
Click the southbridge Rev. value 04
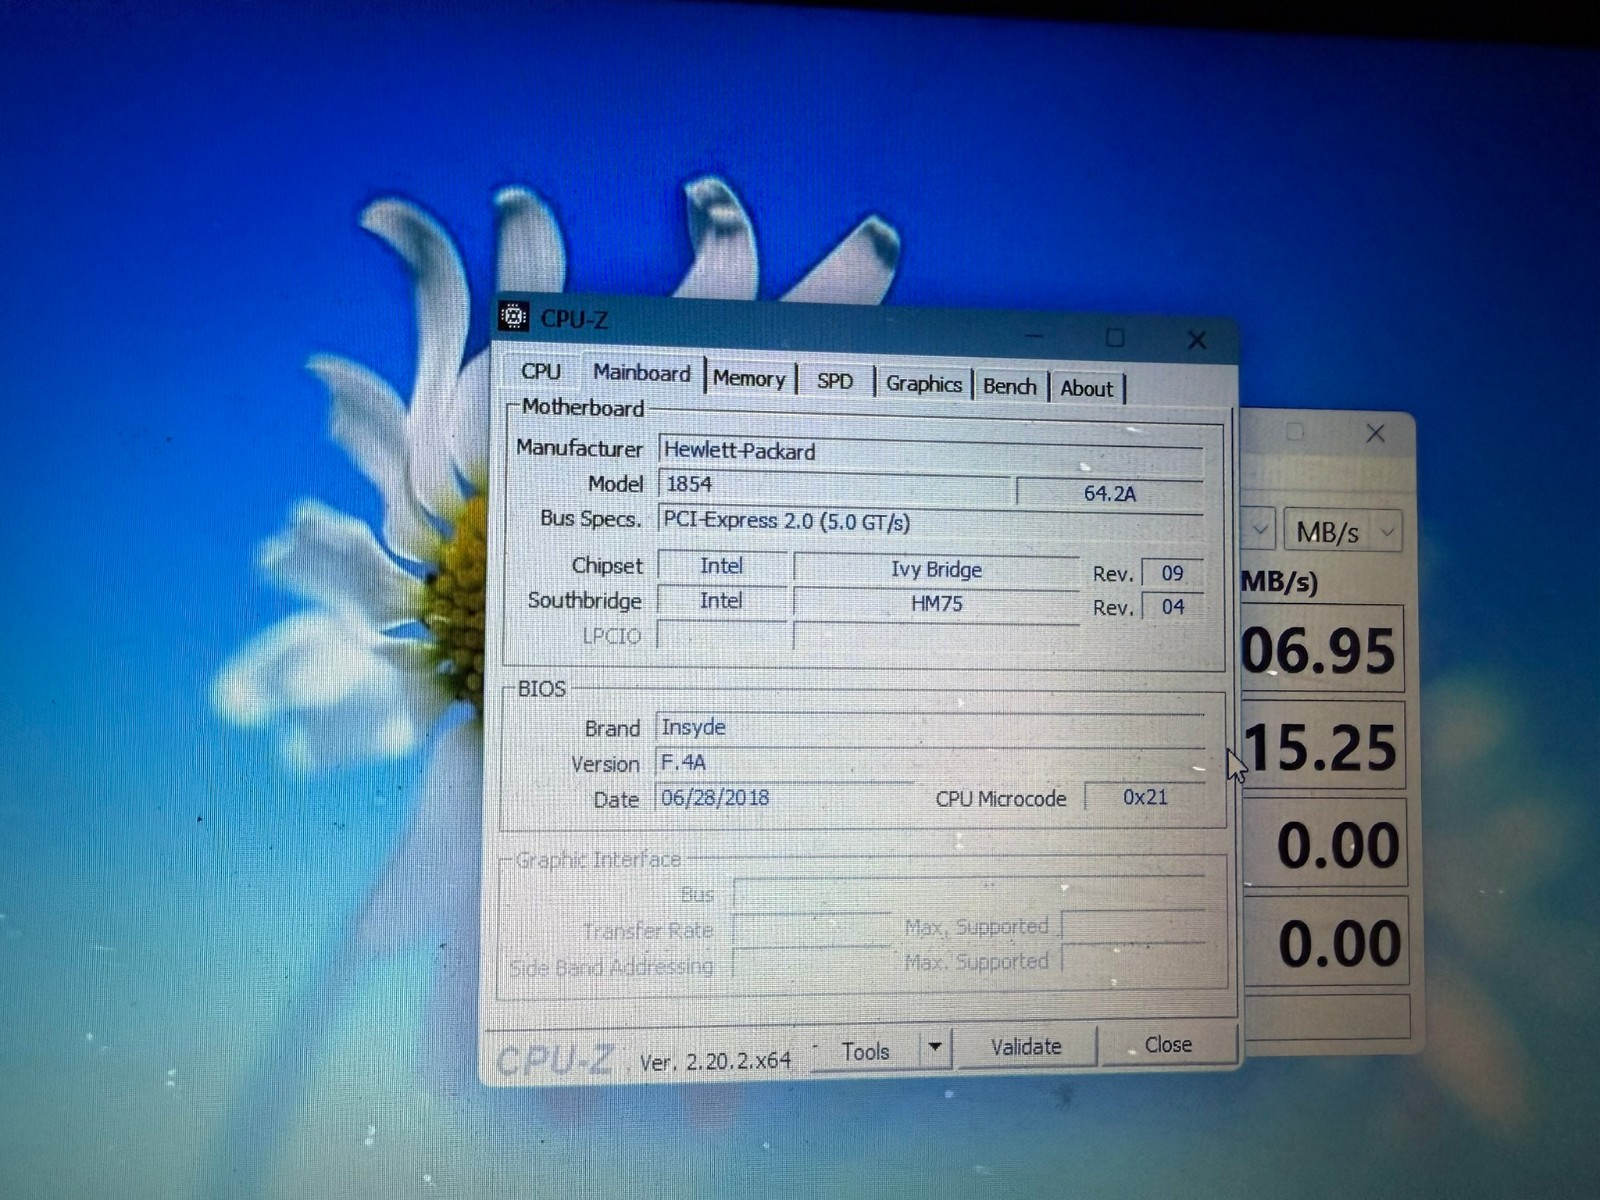tap(1172, 607)
